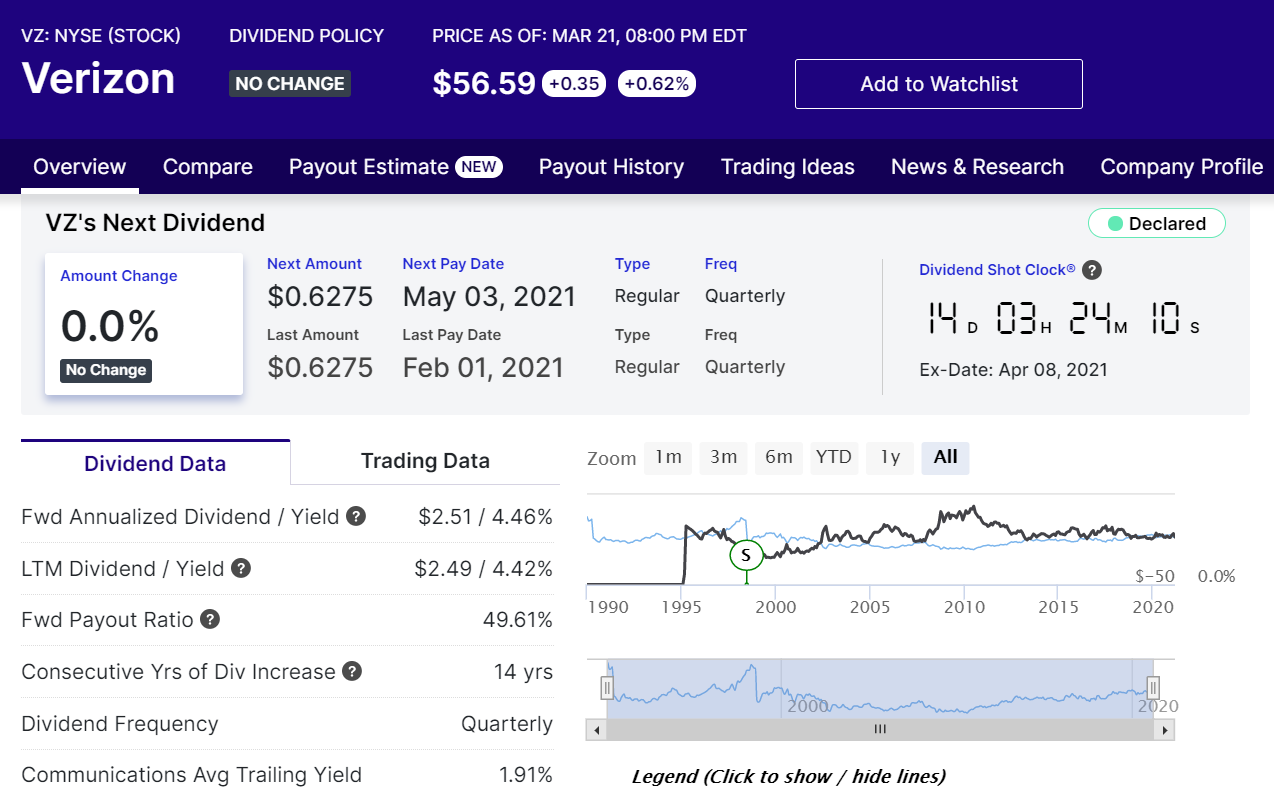Open the Company Profile tab
The image size is (1274, 797).
1182,167
